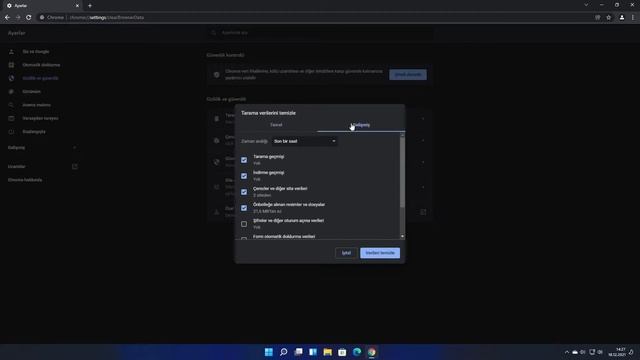This screenshot has height=360, width=640.
Task: Show hidden system tray icons
Action: pyautogui.click(x=567, y=352)
